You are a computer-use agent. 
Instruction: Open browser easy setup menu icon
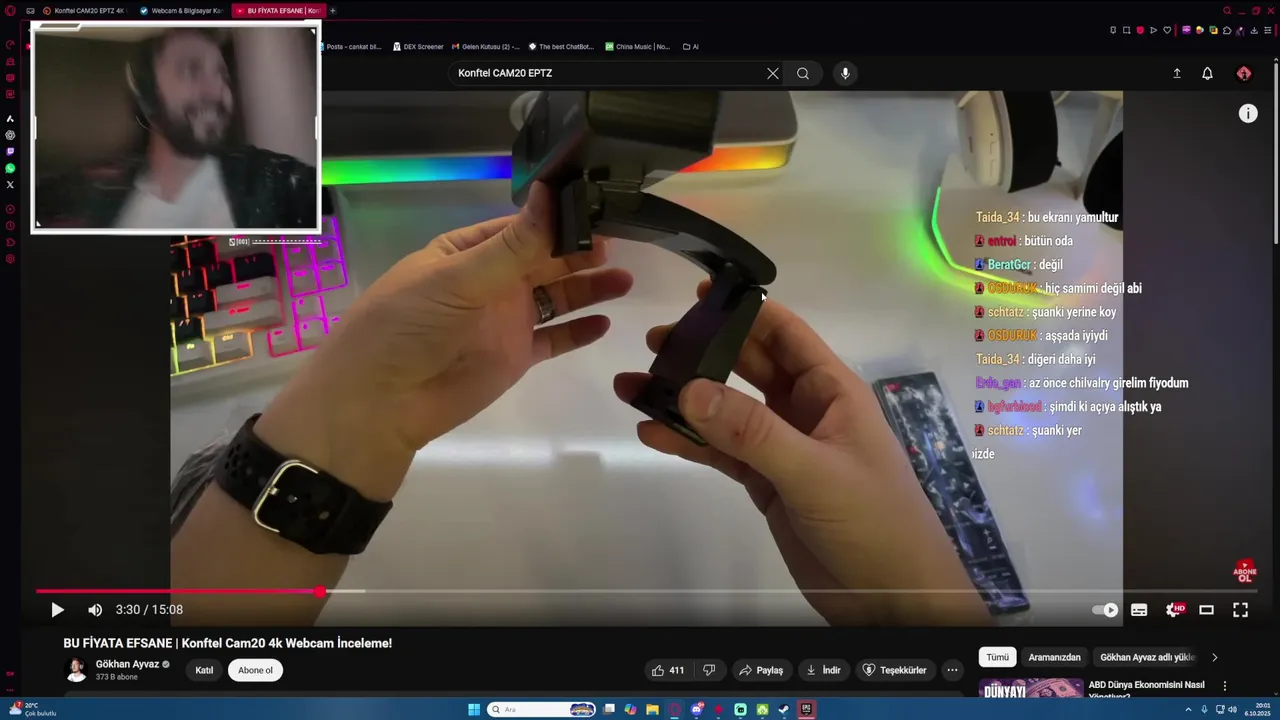(1268, 30)
